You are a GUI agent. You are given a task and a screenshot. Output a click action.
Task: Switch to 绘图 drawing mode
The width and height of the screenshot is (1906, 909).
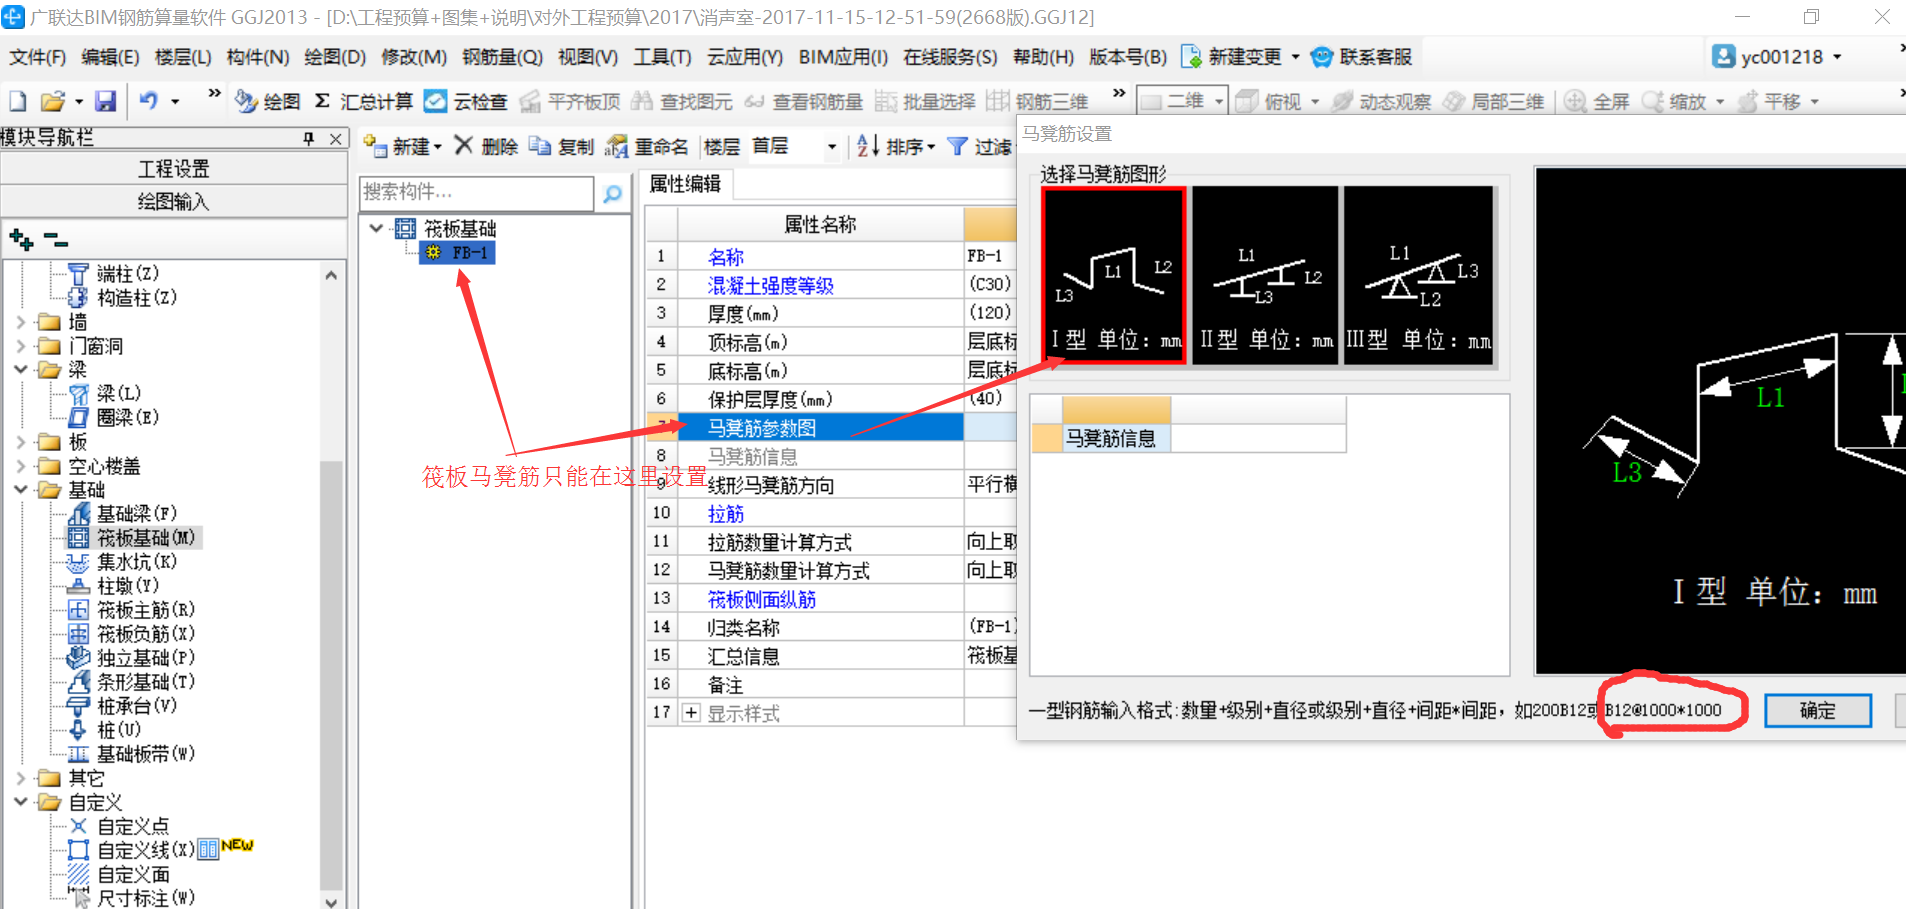(x=268, y=101)
